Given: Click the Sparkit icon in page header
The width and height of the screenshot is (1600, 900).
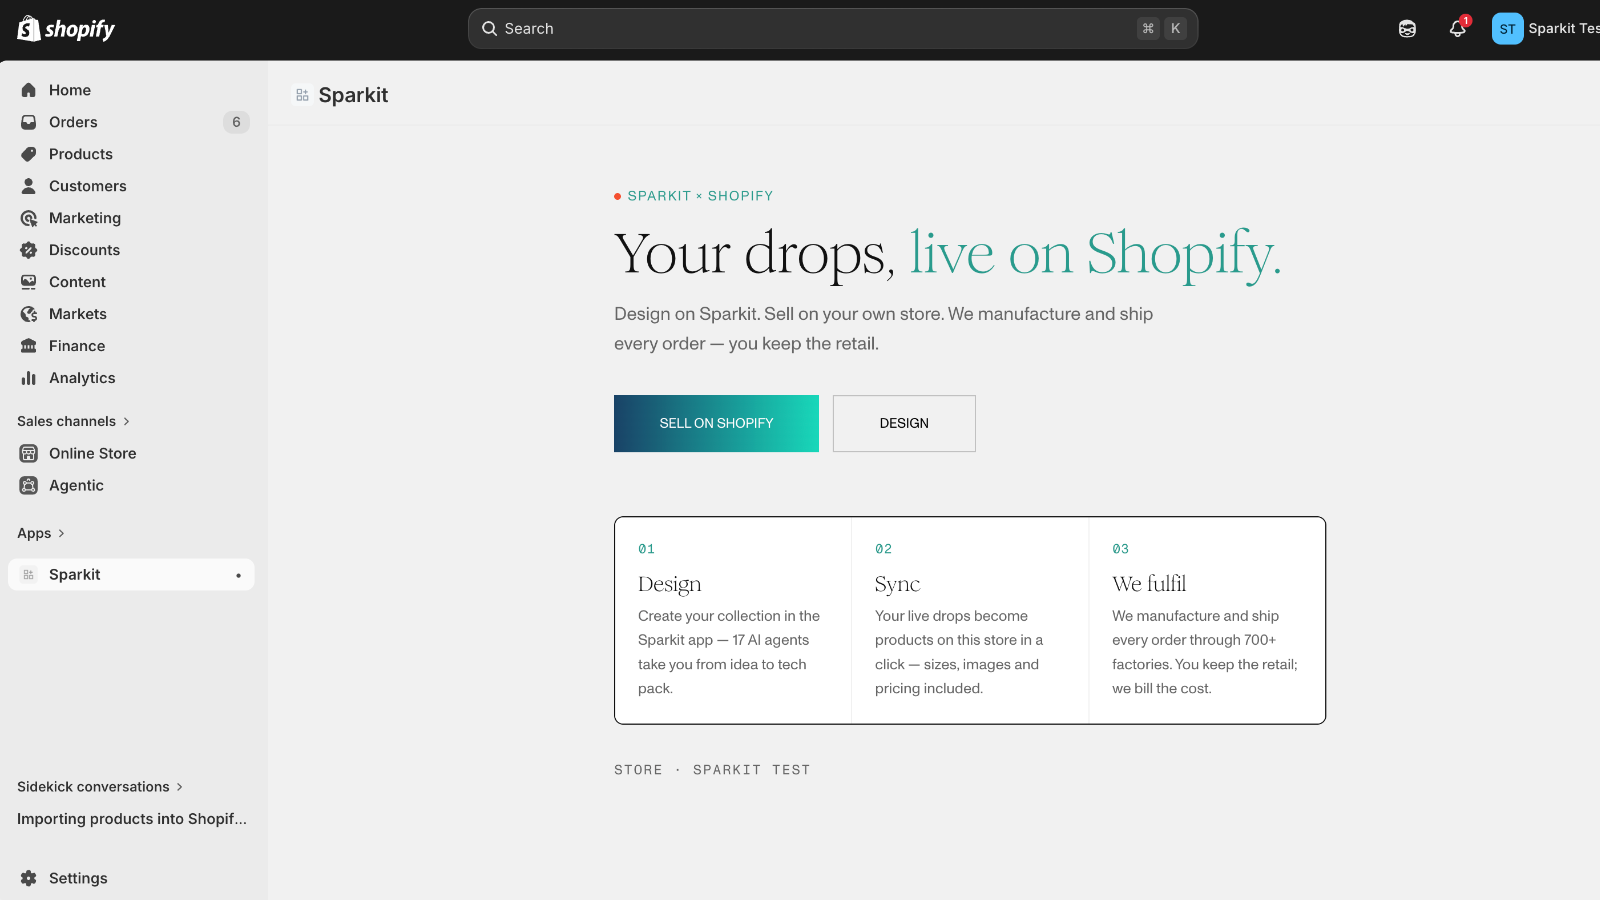Looking at the screenshot, I should pos(302,95).
